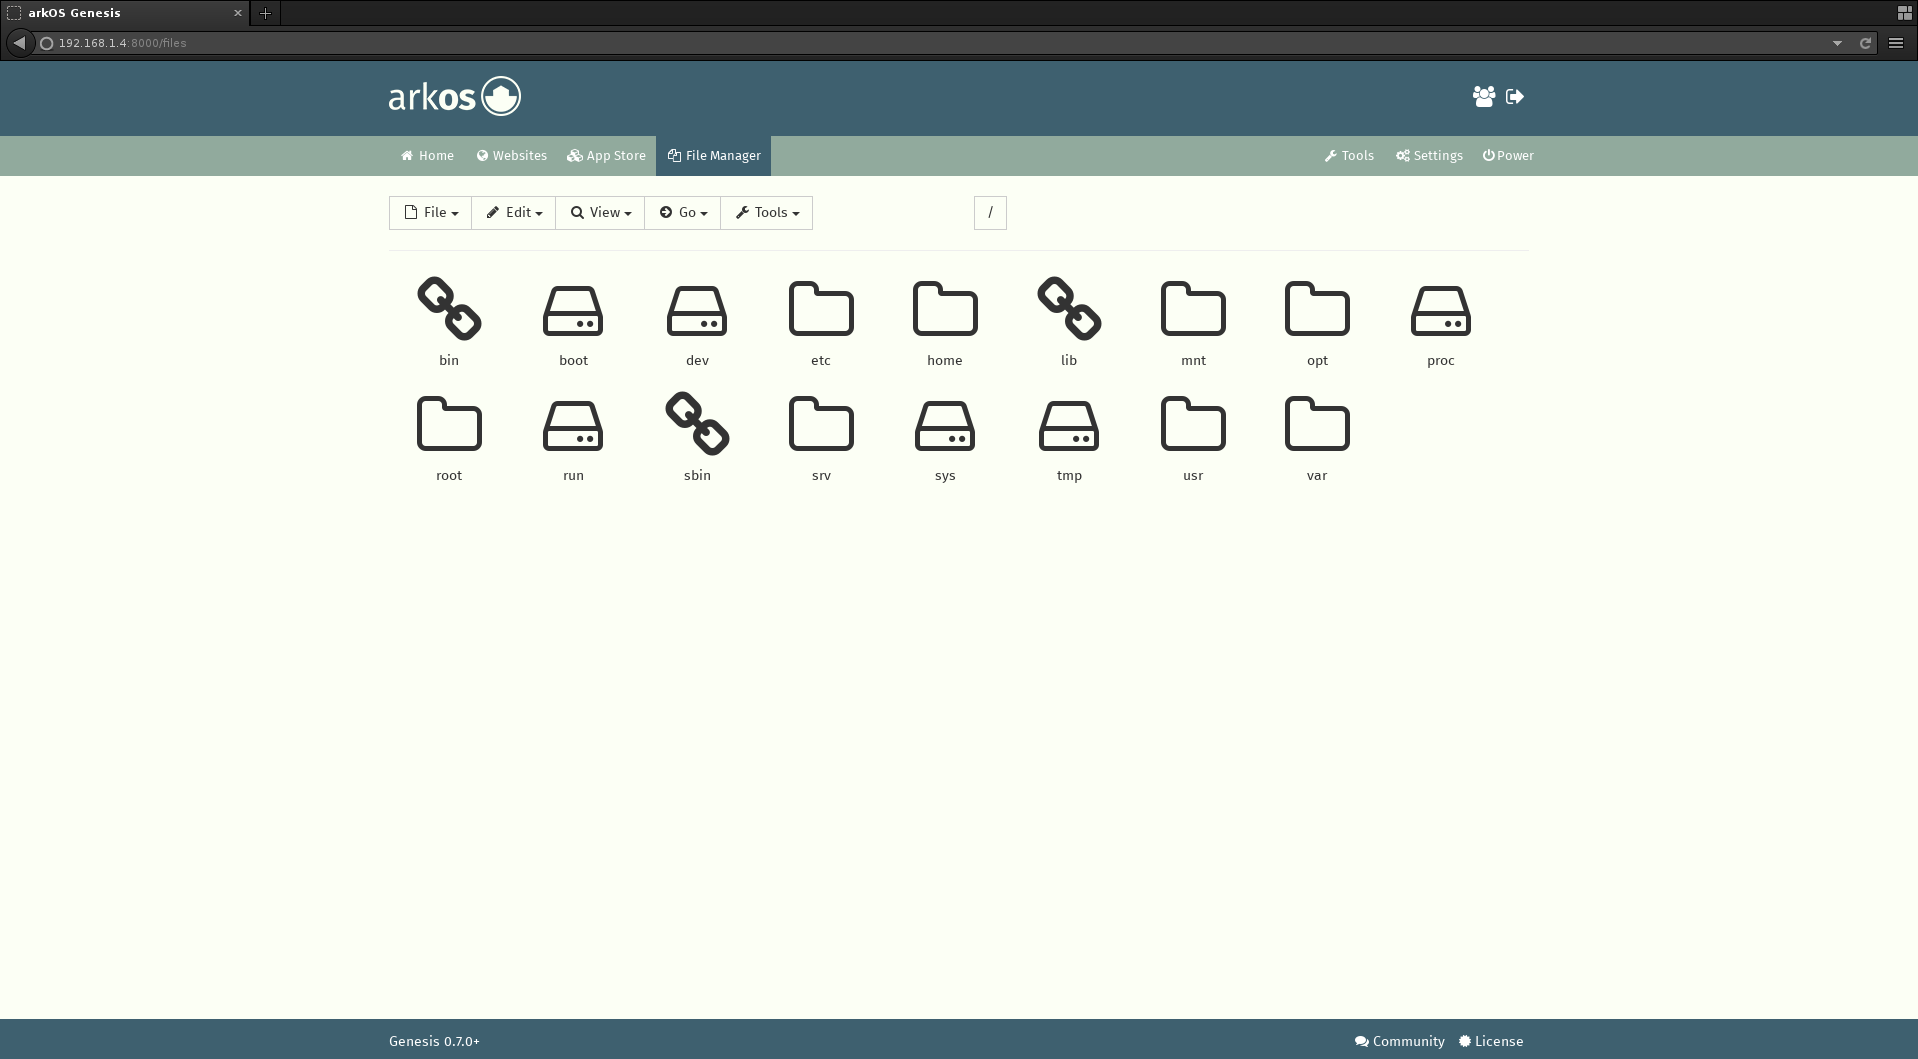Click the Genesis 0.7.0+ version text
Viewport: 1918px width, 1059px height.
pos(434,1041)
